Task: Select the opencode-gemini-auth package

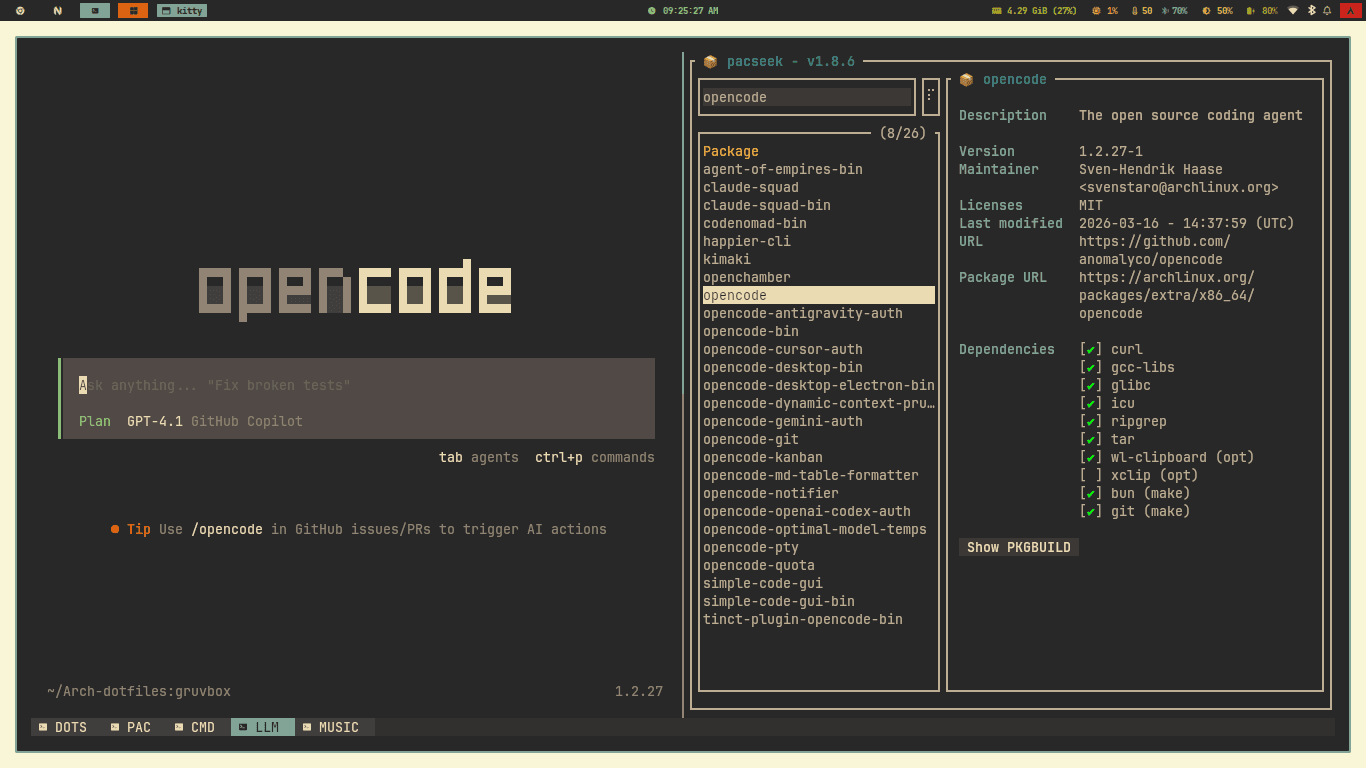Action: (x=783, y=421)
